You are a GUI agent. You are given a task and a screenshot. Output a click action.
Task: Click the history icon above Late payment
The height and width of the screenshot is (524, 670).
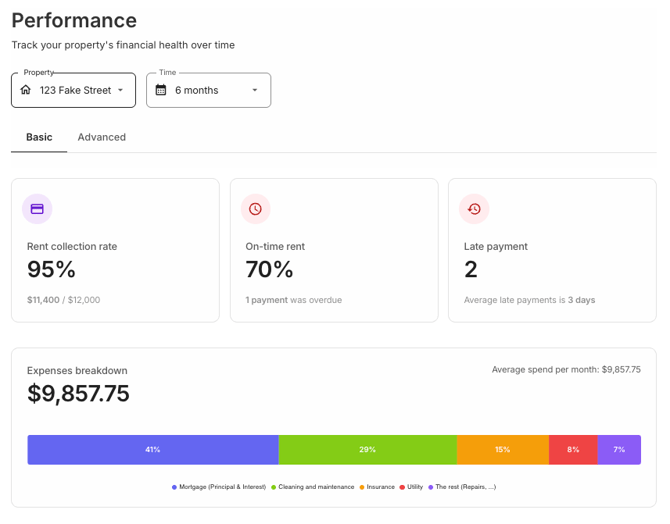pos(474,209)
